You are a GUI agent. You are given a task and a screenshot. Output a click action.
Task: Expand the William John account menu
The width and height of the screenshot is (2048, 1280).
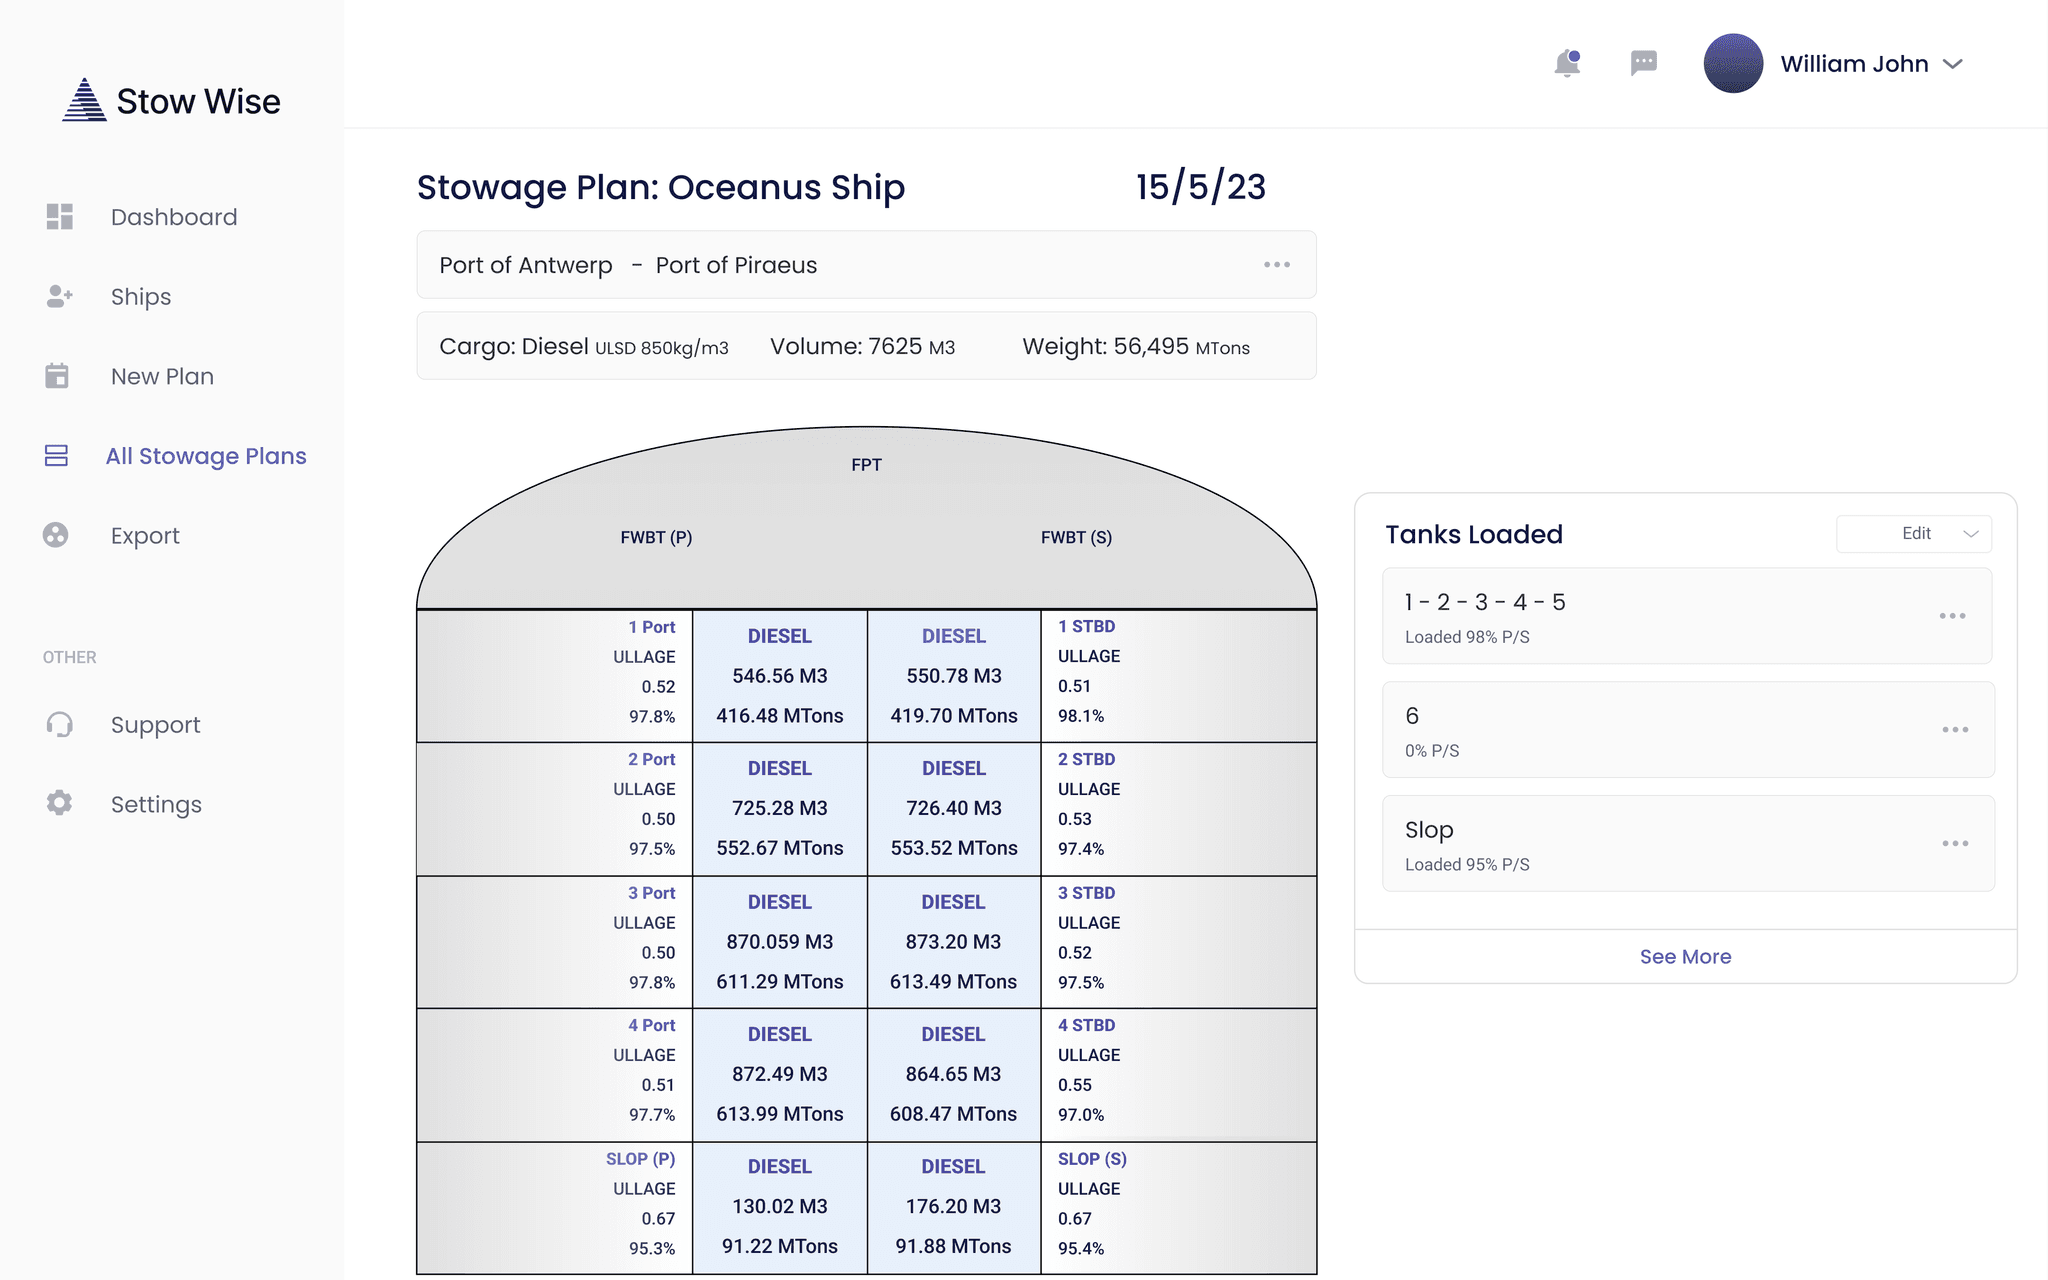(1952, 64)
